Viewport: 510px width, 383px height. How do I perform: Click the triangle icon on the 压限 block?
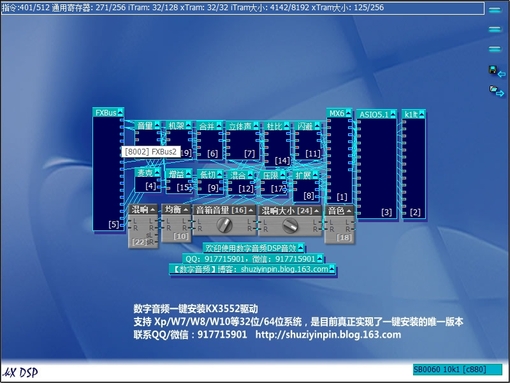tap(282, 175)
